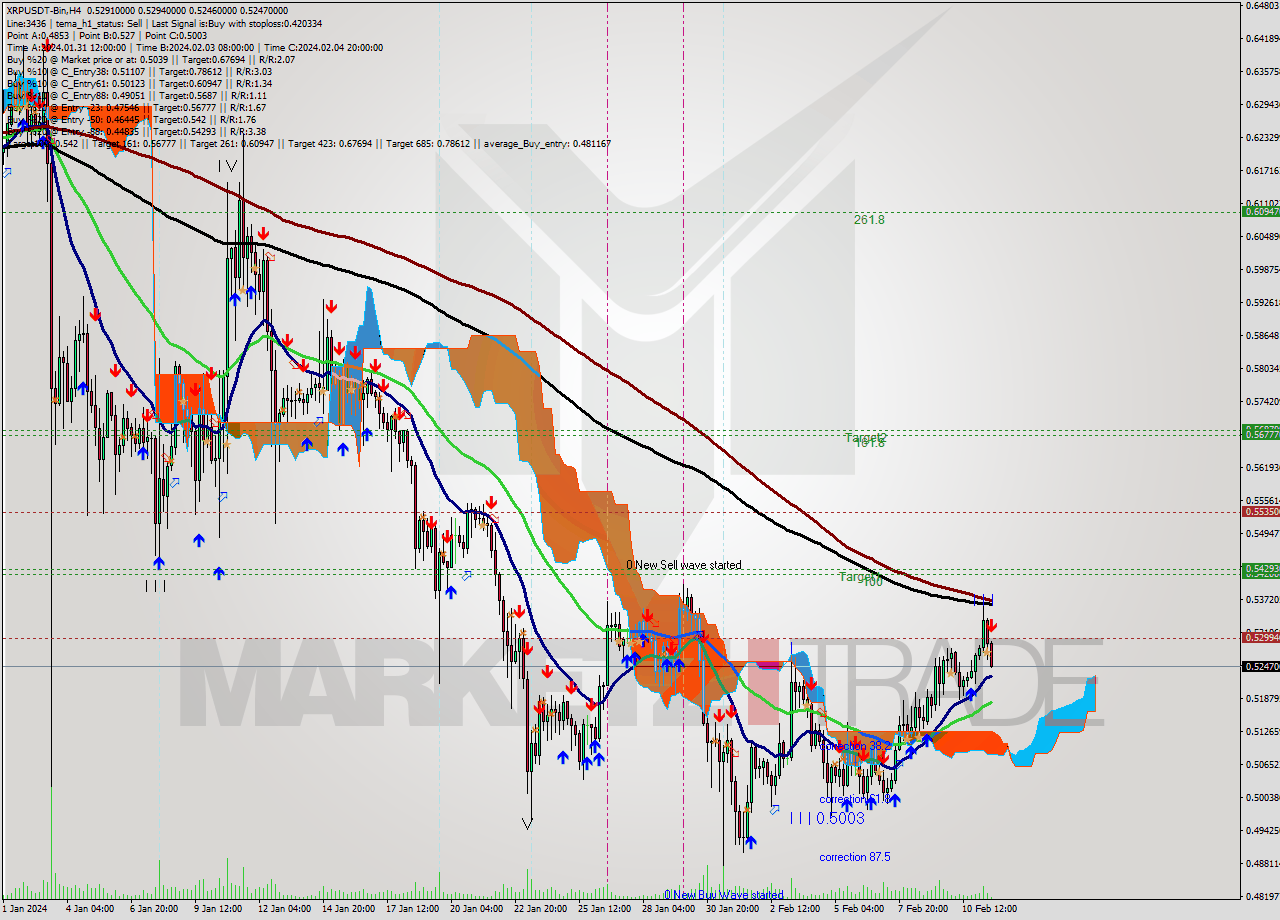
Task: Click the 'Target2' label on chart
Action: 866,437
